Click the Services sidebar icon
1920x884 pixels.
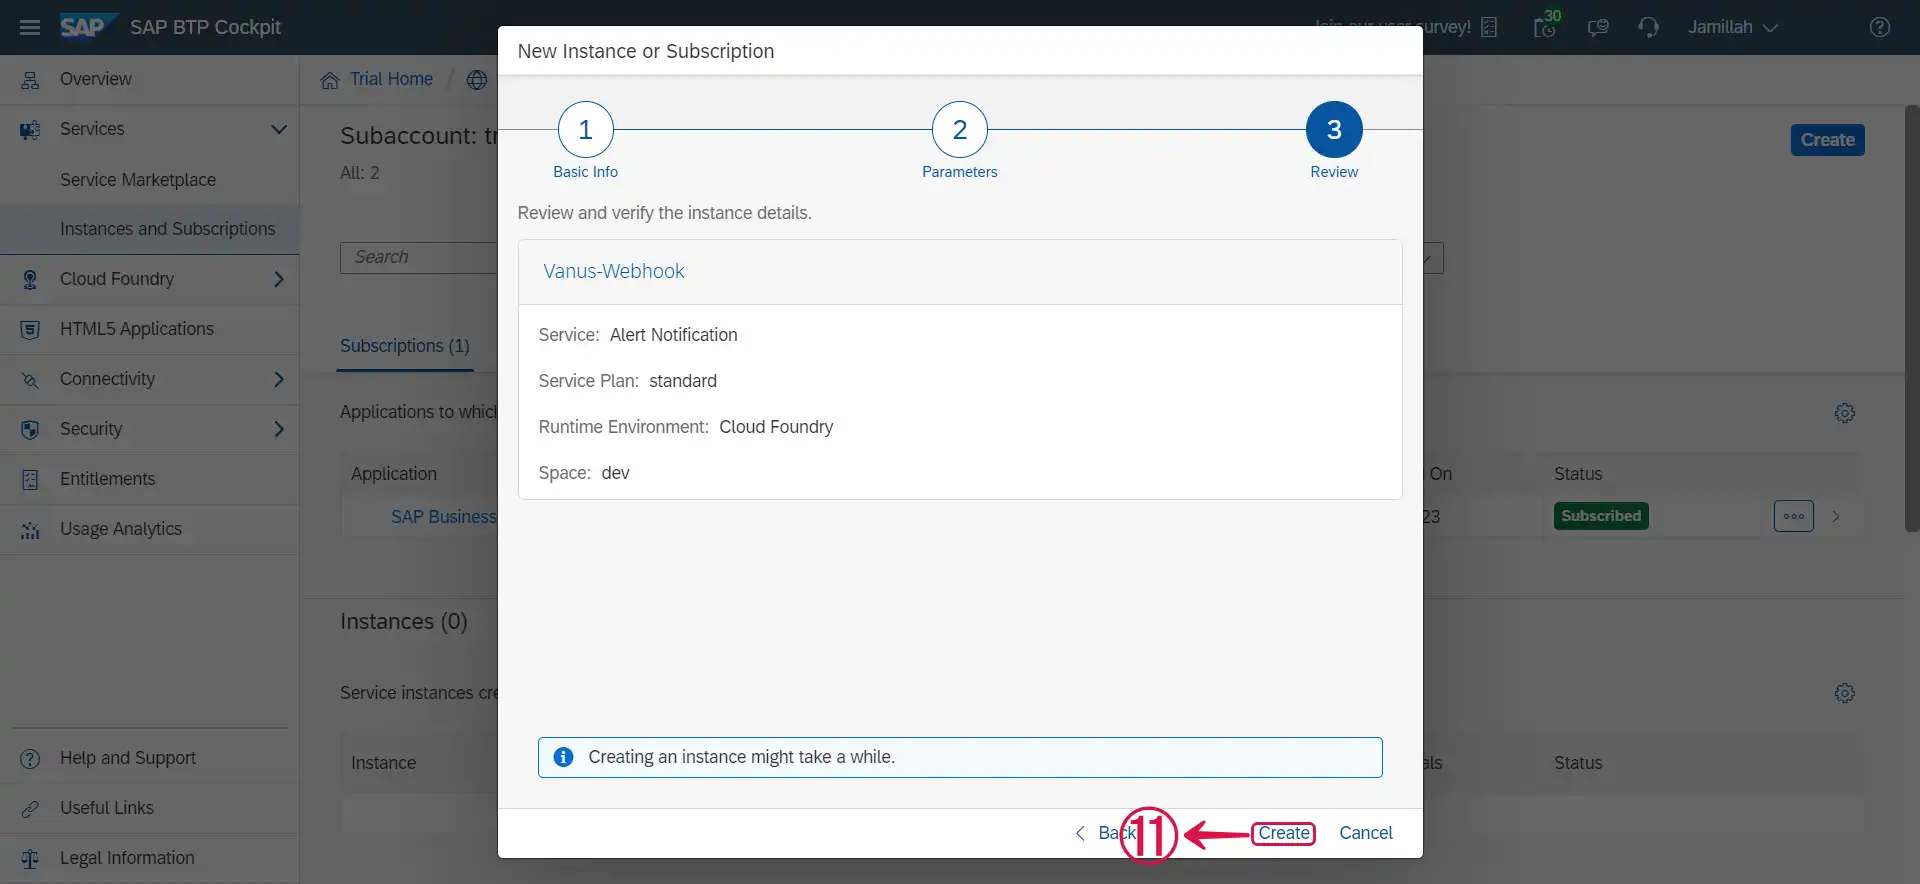tap(30, 129)
